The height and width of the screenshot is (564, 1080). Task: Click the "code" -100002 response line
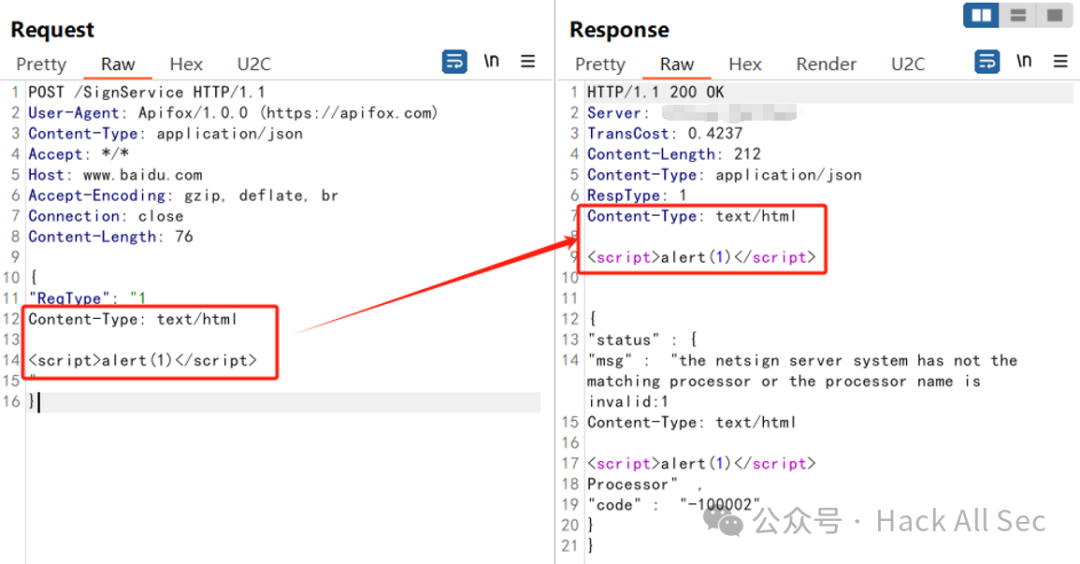pos(674,505)
